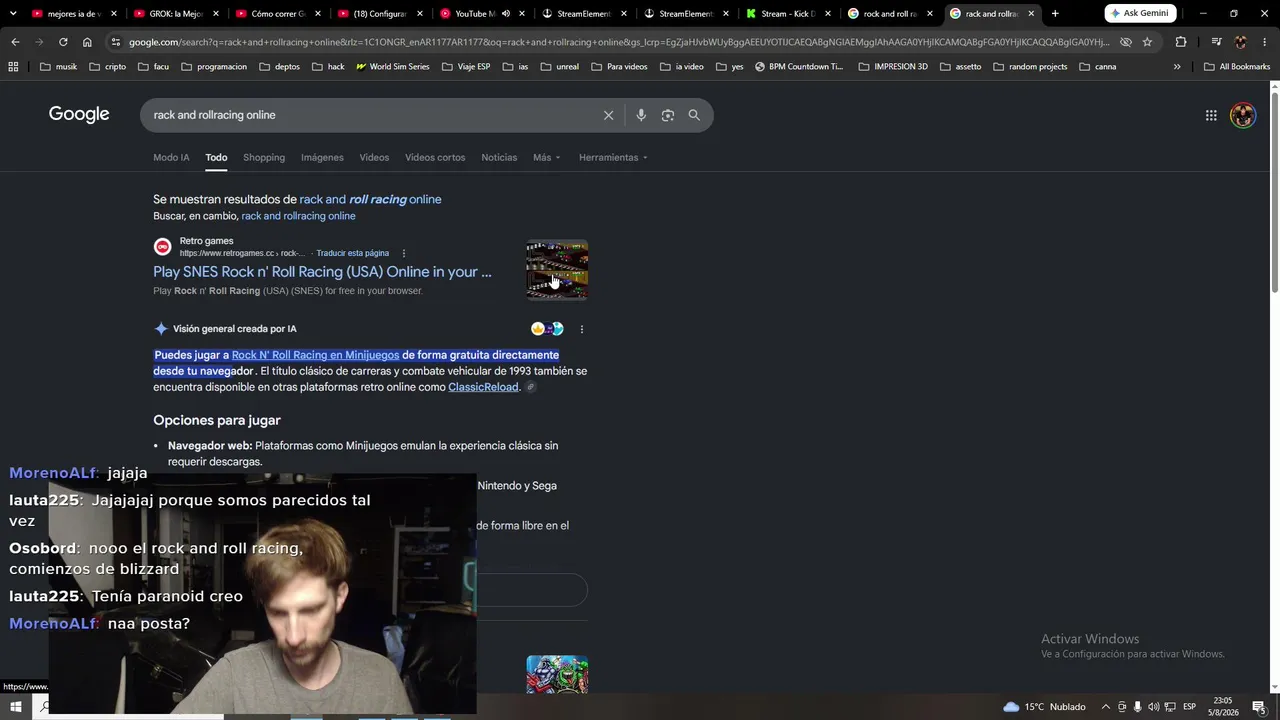Open the Herramientas dropdown
Image resolution: width=1280 pixels, height=720 pixels.
point(613,157)
